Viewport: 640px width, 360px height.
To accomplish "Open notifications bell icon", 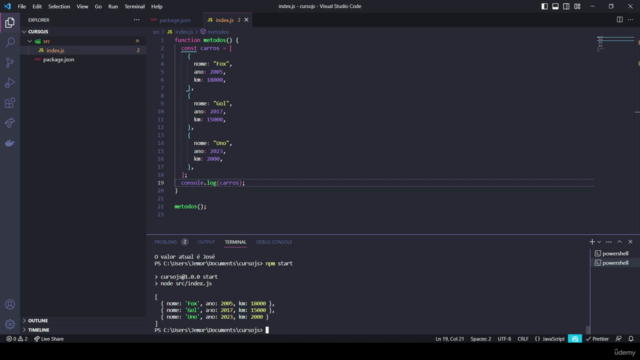I will click(x=631, y=339).
